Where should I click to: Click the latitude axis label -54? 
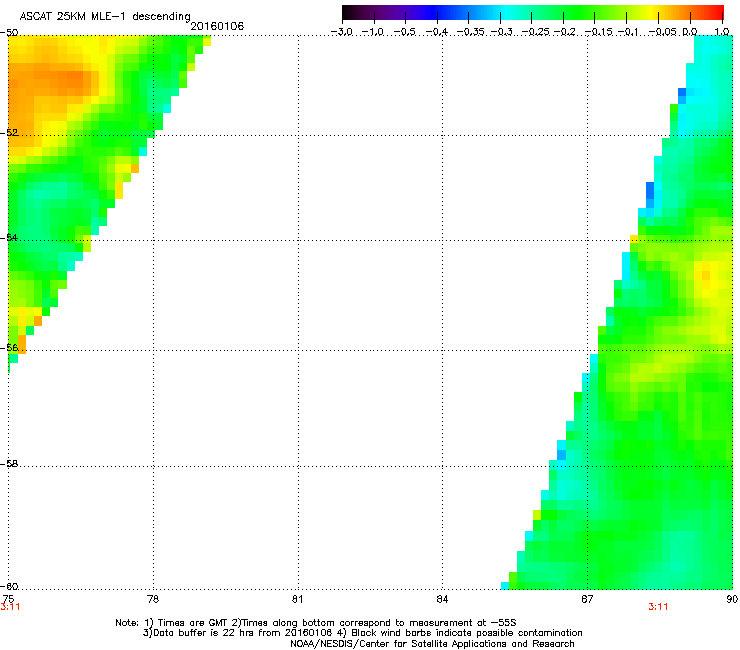pos(9,237)
